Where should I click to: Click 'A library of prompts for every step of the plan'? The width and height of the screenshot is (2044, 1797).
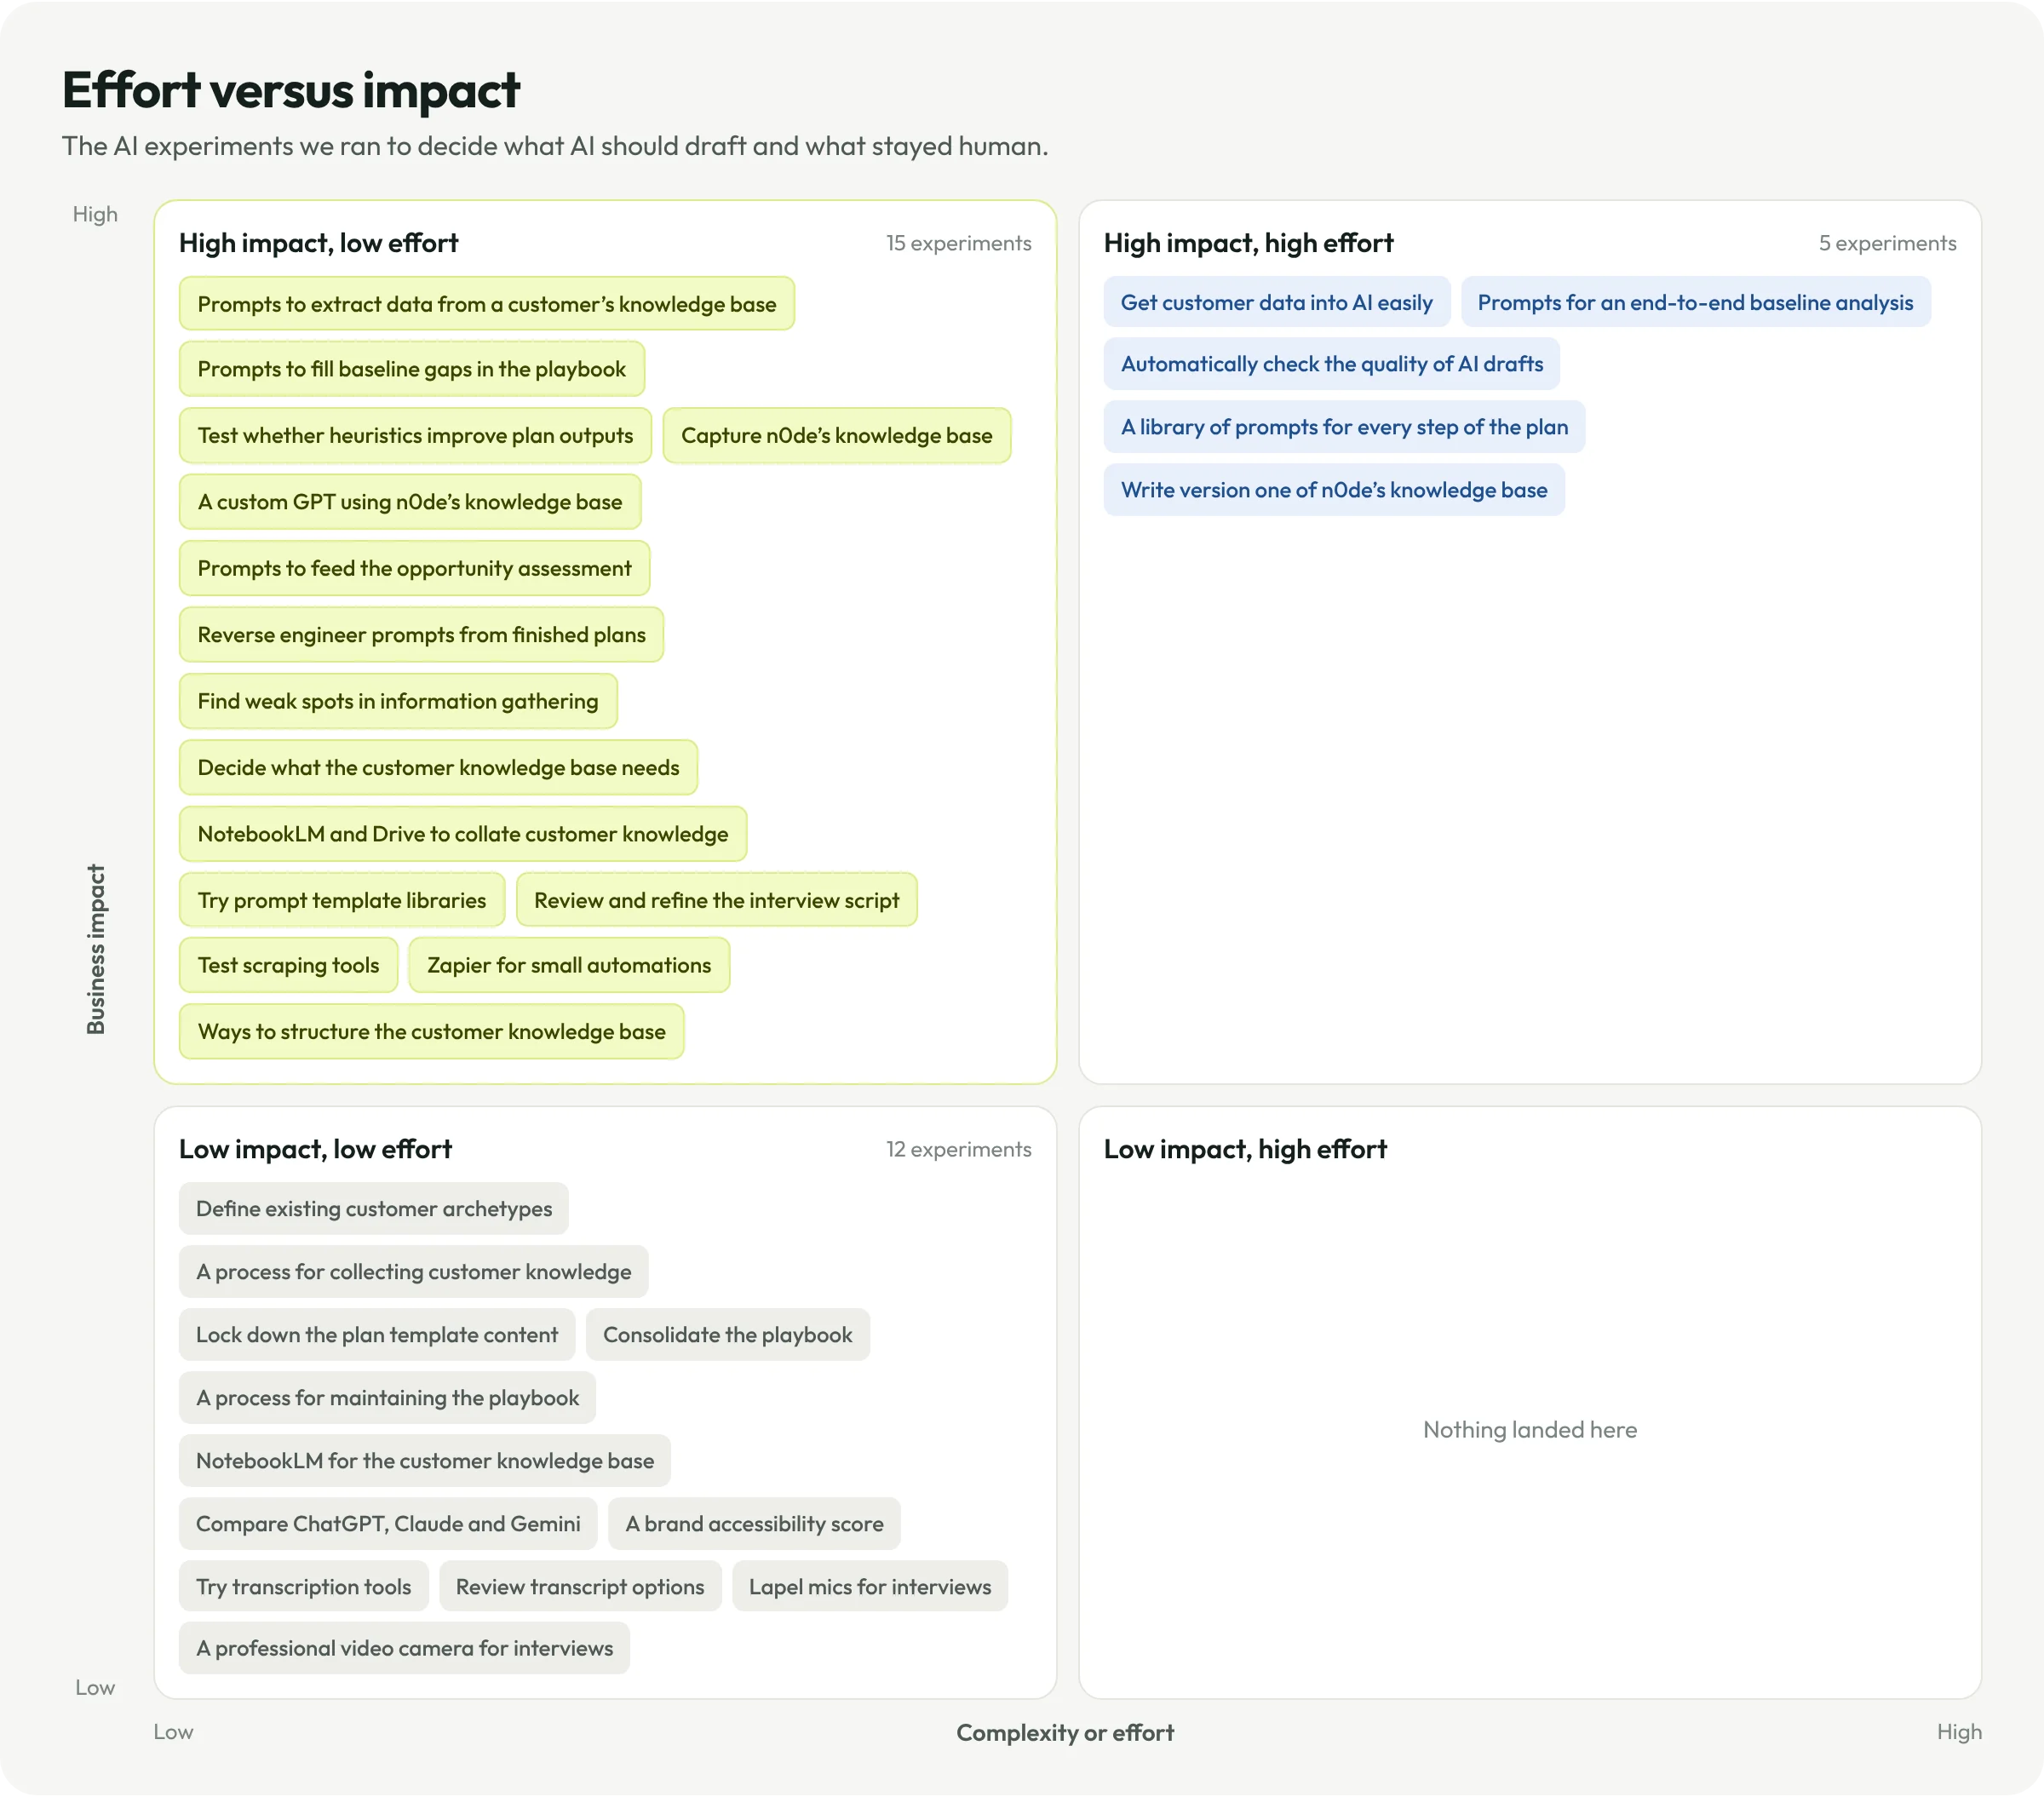pos(1344,427)
